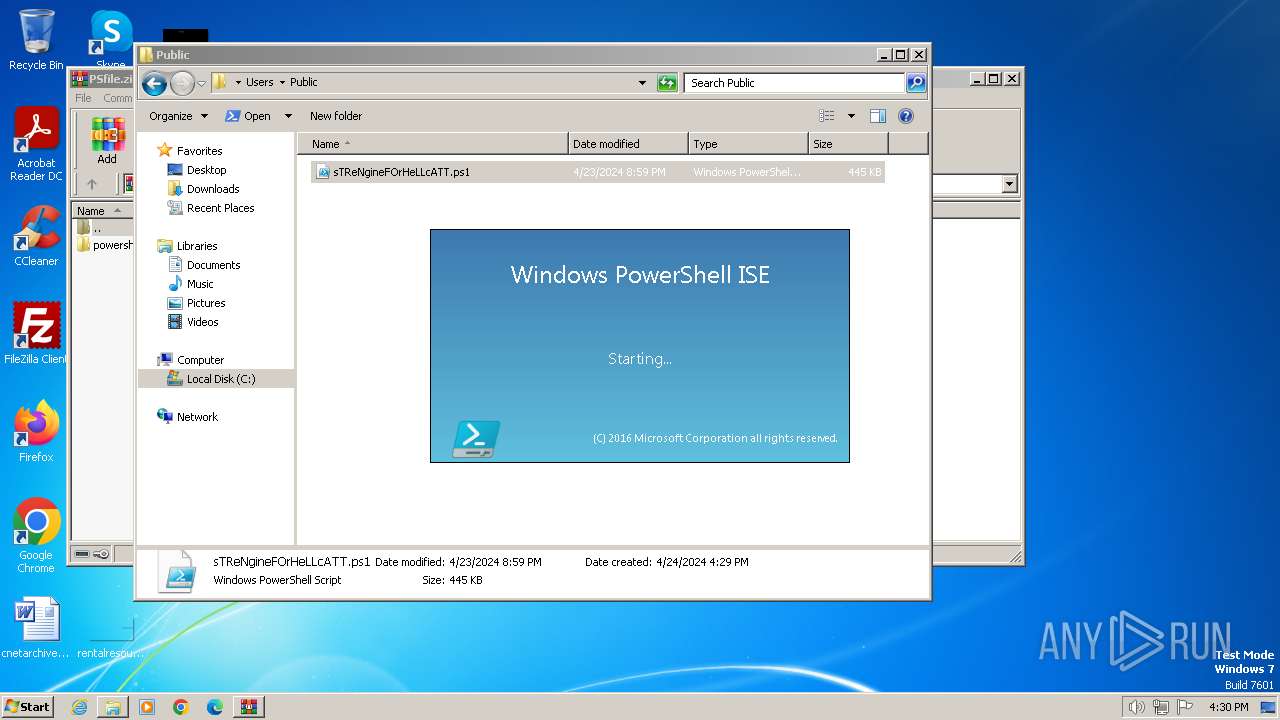1280x720 pixels.
Task: Click the Add icon in WinRAR
Action: point(107,141)
